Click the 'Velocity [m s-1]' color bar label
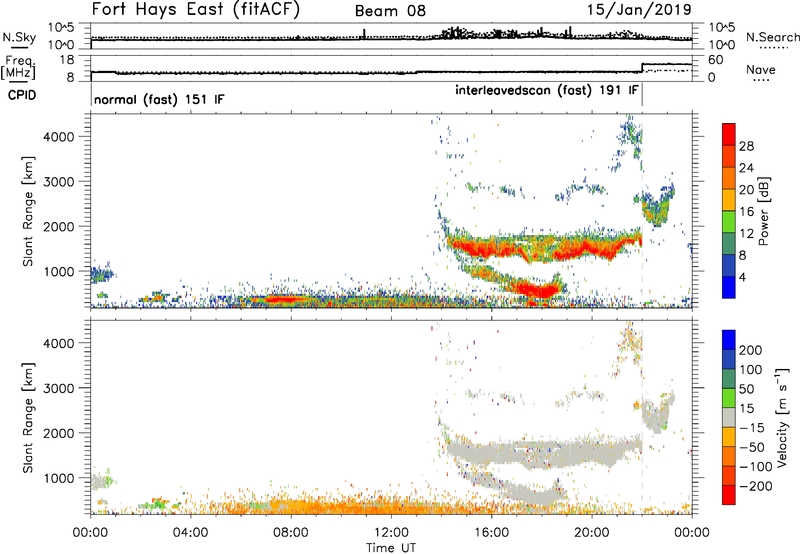Image resolution: width=800 pixels, height=554 pixels. (782, 418)
